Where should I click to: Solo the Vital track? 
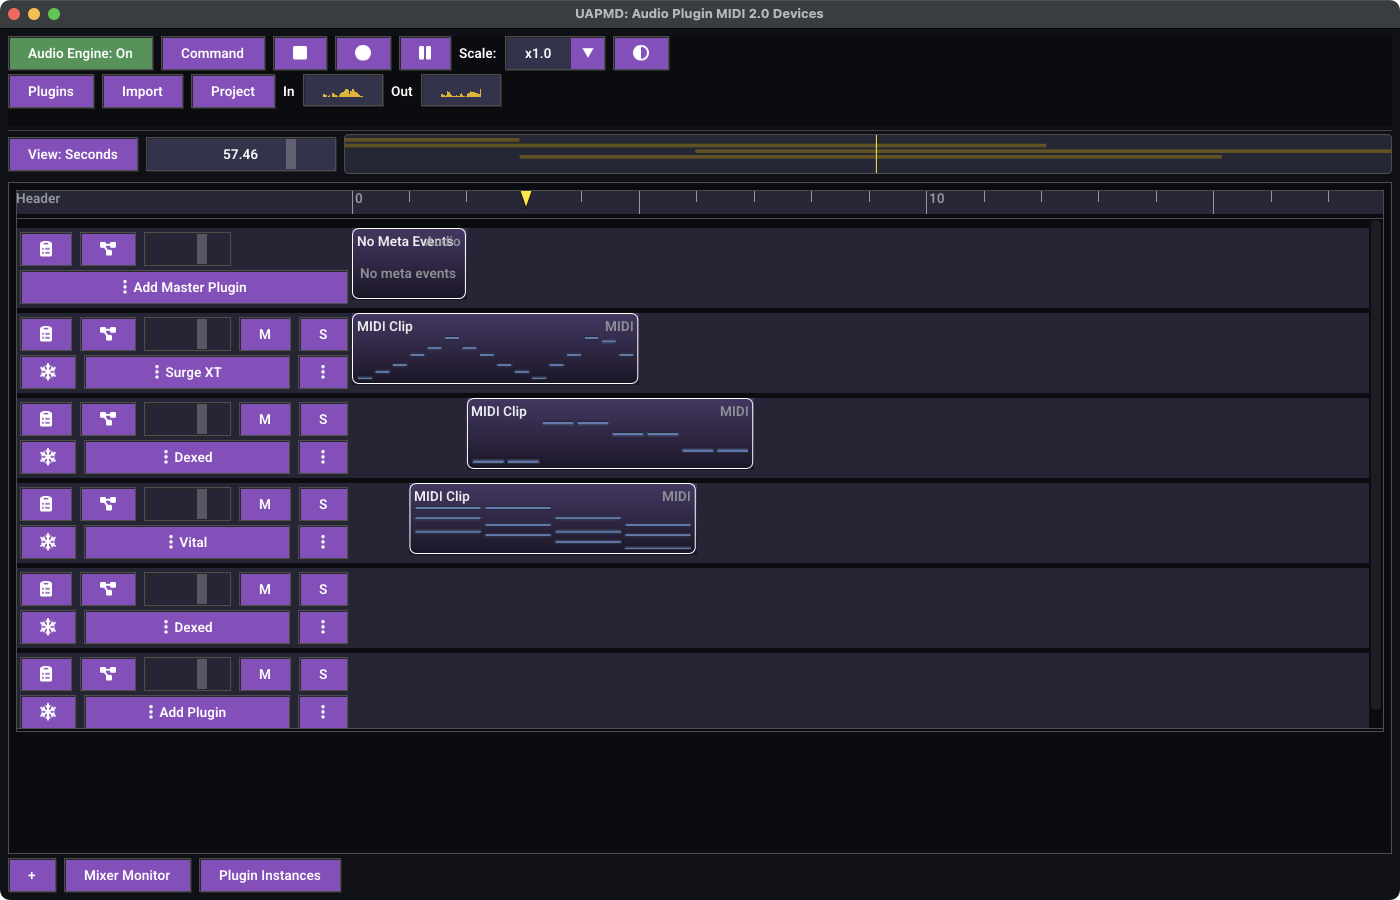(323, 504)
